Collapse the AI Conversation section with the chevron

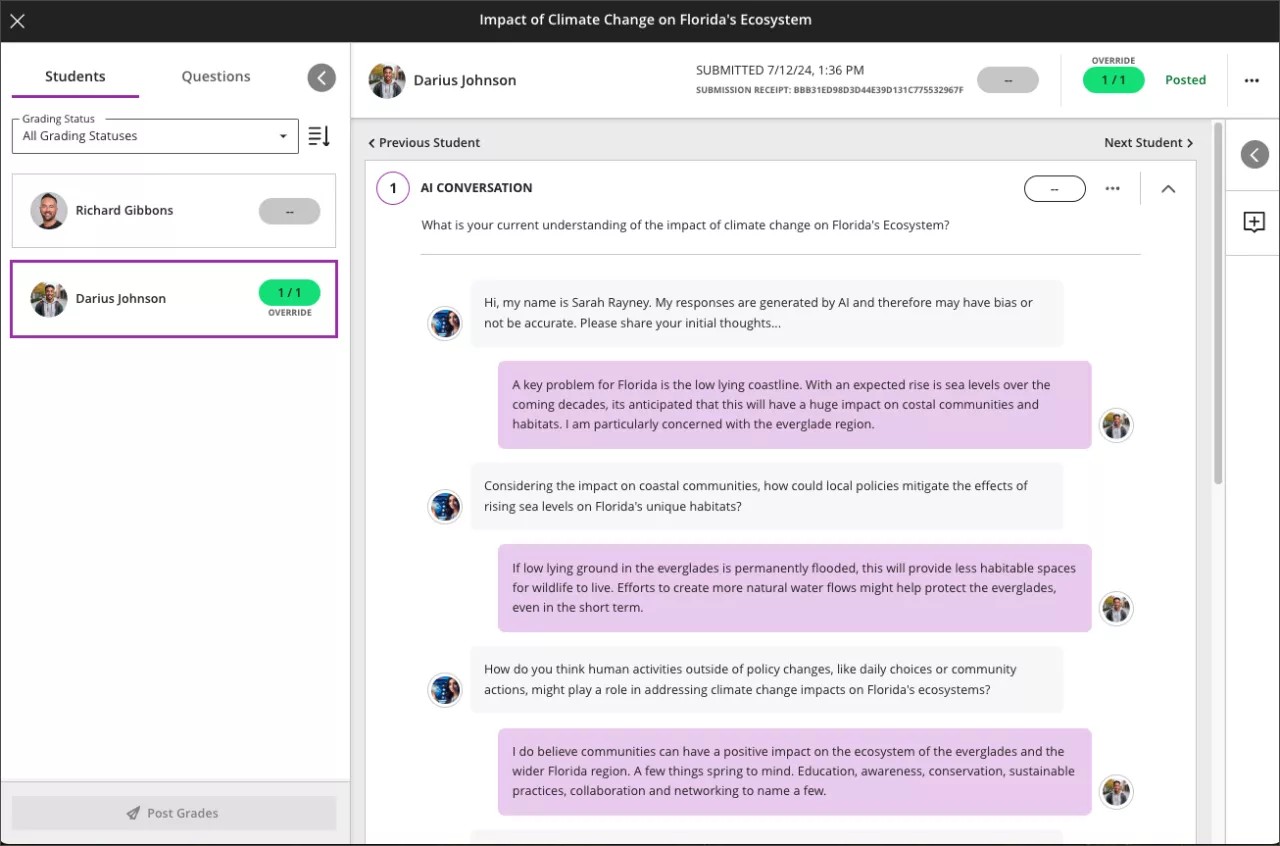[1168, 188]
